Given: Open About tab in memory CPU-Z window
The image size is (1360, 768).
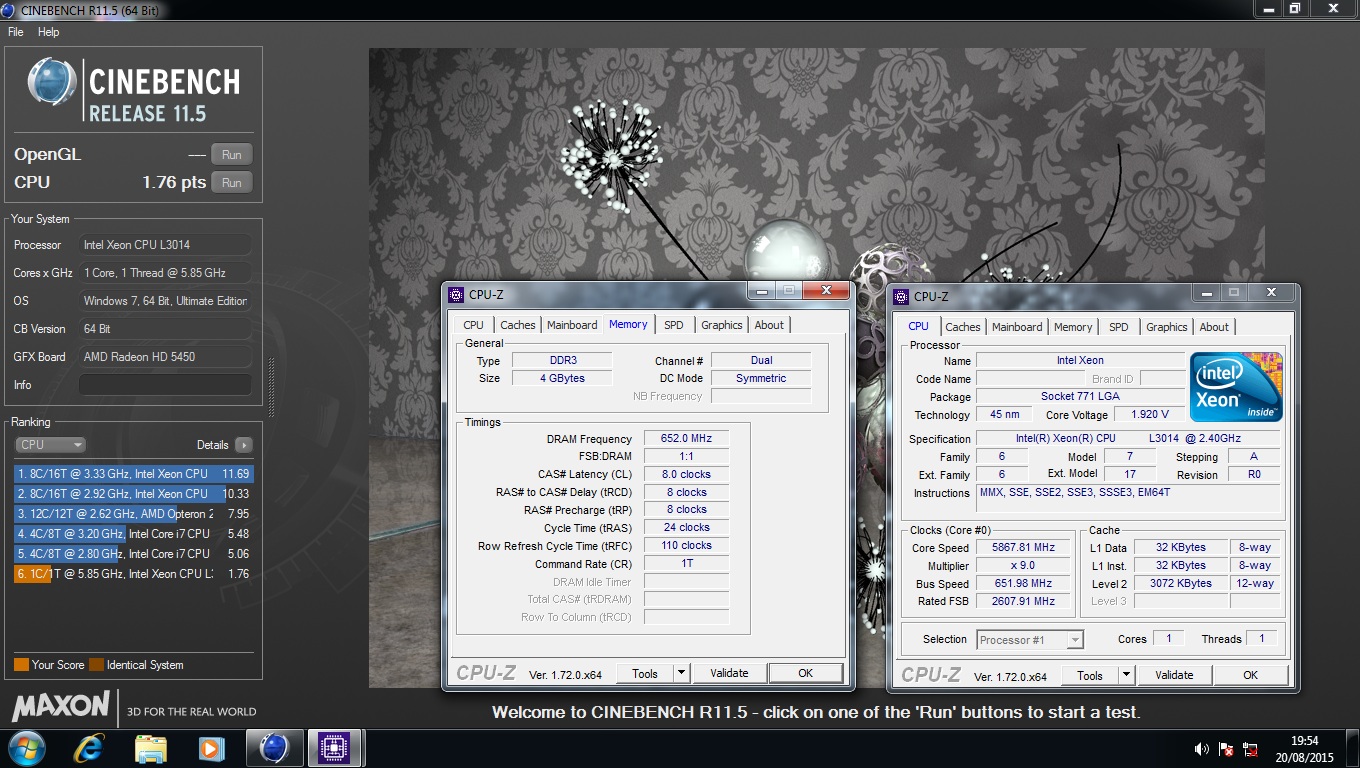Looking at the screenshot, I should click(x=769, y=325).
